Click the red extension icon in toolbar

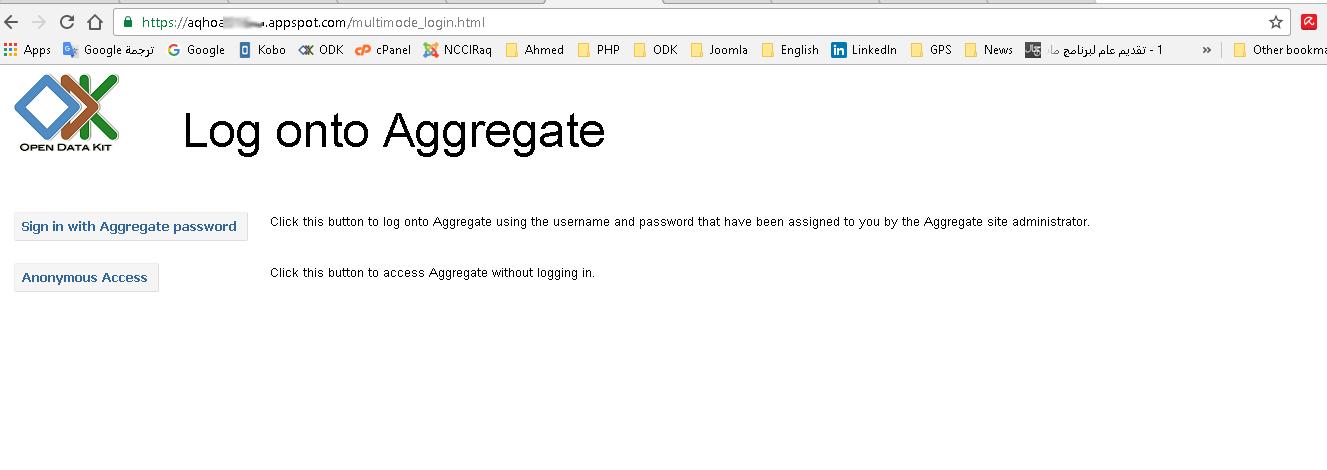click(x=1309, y=22)
